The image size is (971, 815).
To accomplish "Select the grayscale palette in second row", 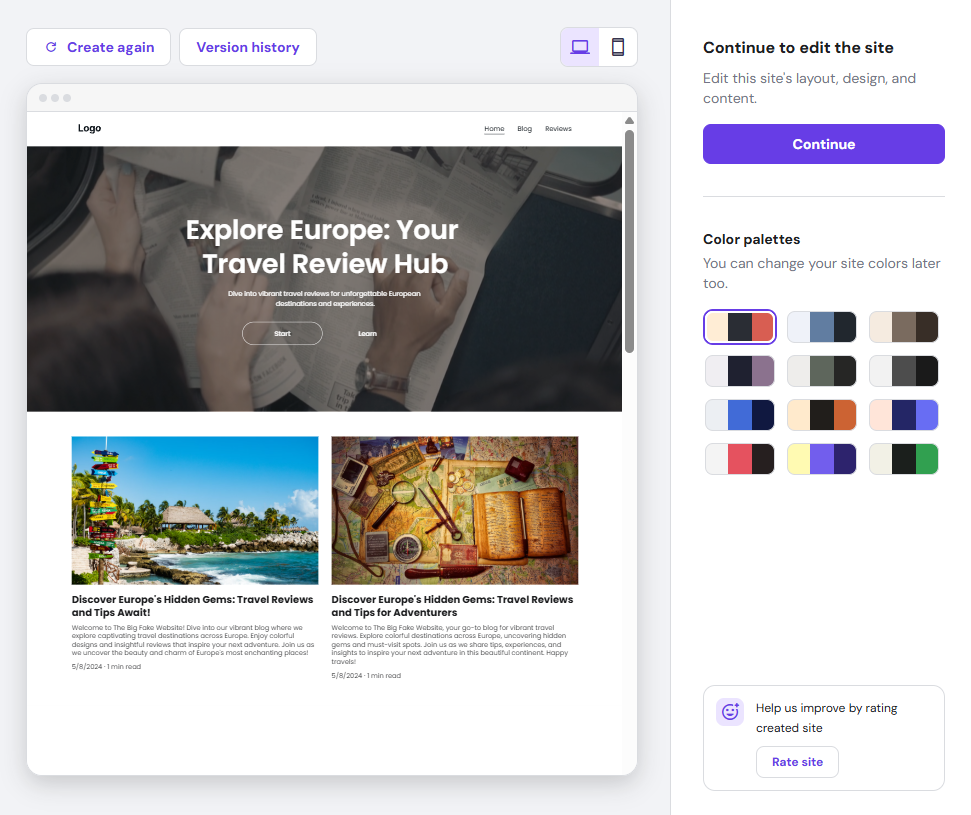I will coord(904,371).
